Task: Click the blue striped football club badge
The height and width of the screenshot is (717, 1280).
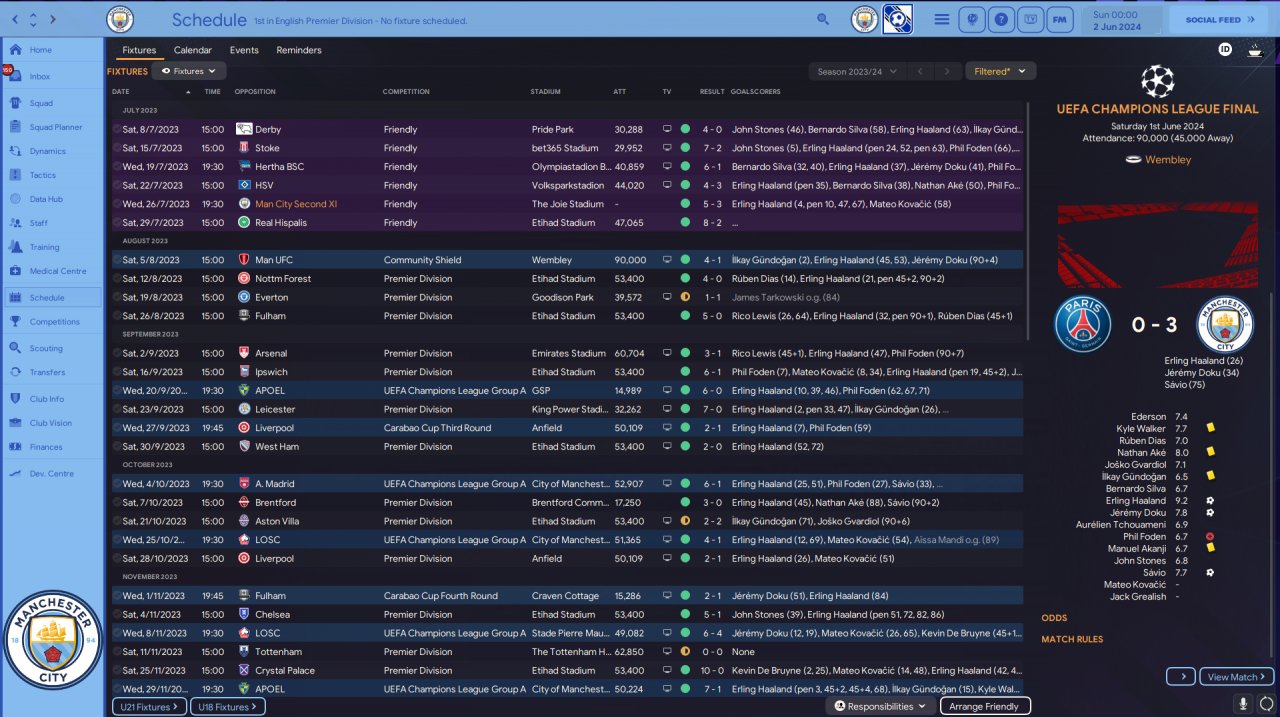Action: (897, 19)
